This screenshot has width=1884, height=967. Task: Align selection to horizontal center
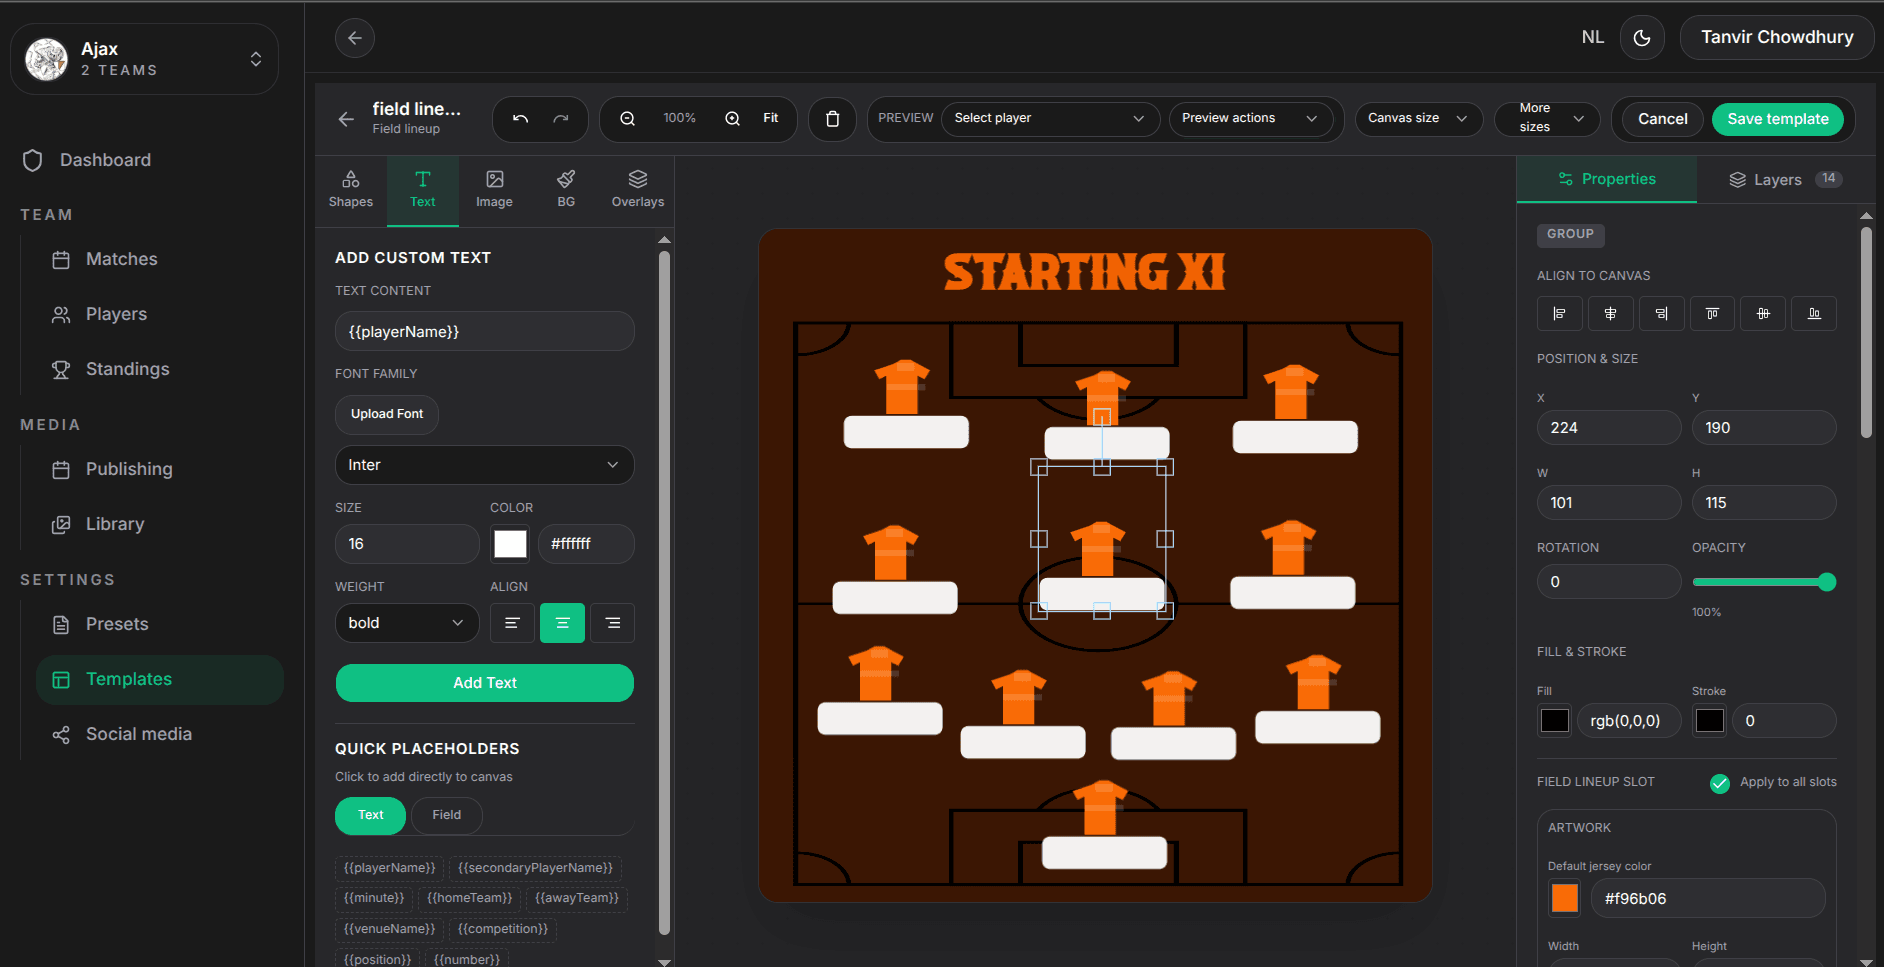(x=1610, y=314)
